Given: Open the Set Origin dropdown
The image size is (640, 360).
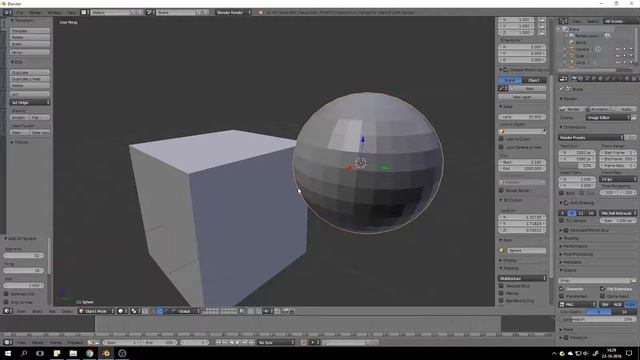Looking at the screenshot, I should (30, 102).
